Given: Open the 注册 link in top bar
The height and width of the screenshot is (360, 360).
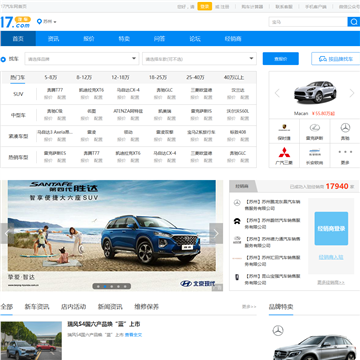Looking at the screenshot, I should [225, 6].
